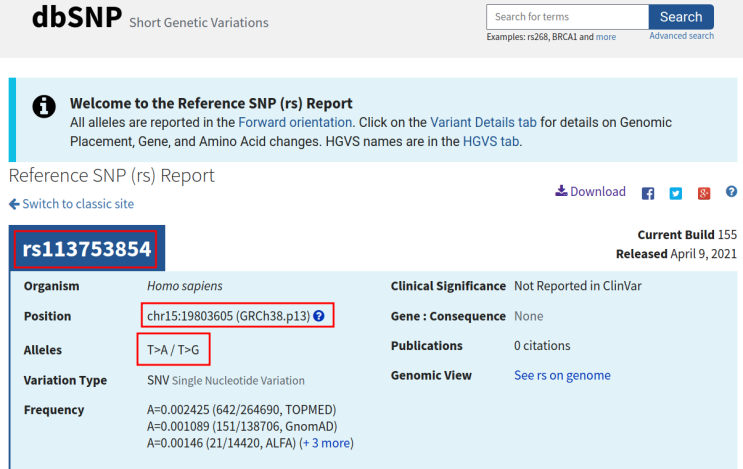Screen dimensions: 743x469
Task: Open the 'more' examples link
Action: tap(606, 37)
